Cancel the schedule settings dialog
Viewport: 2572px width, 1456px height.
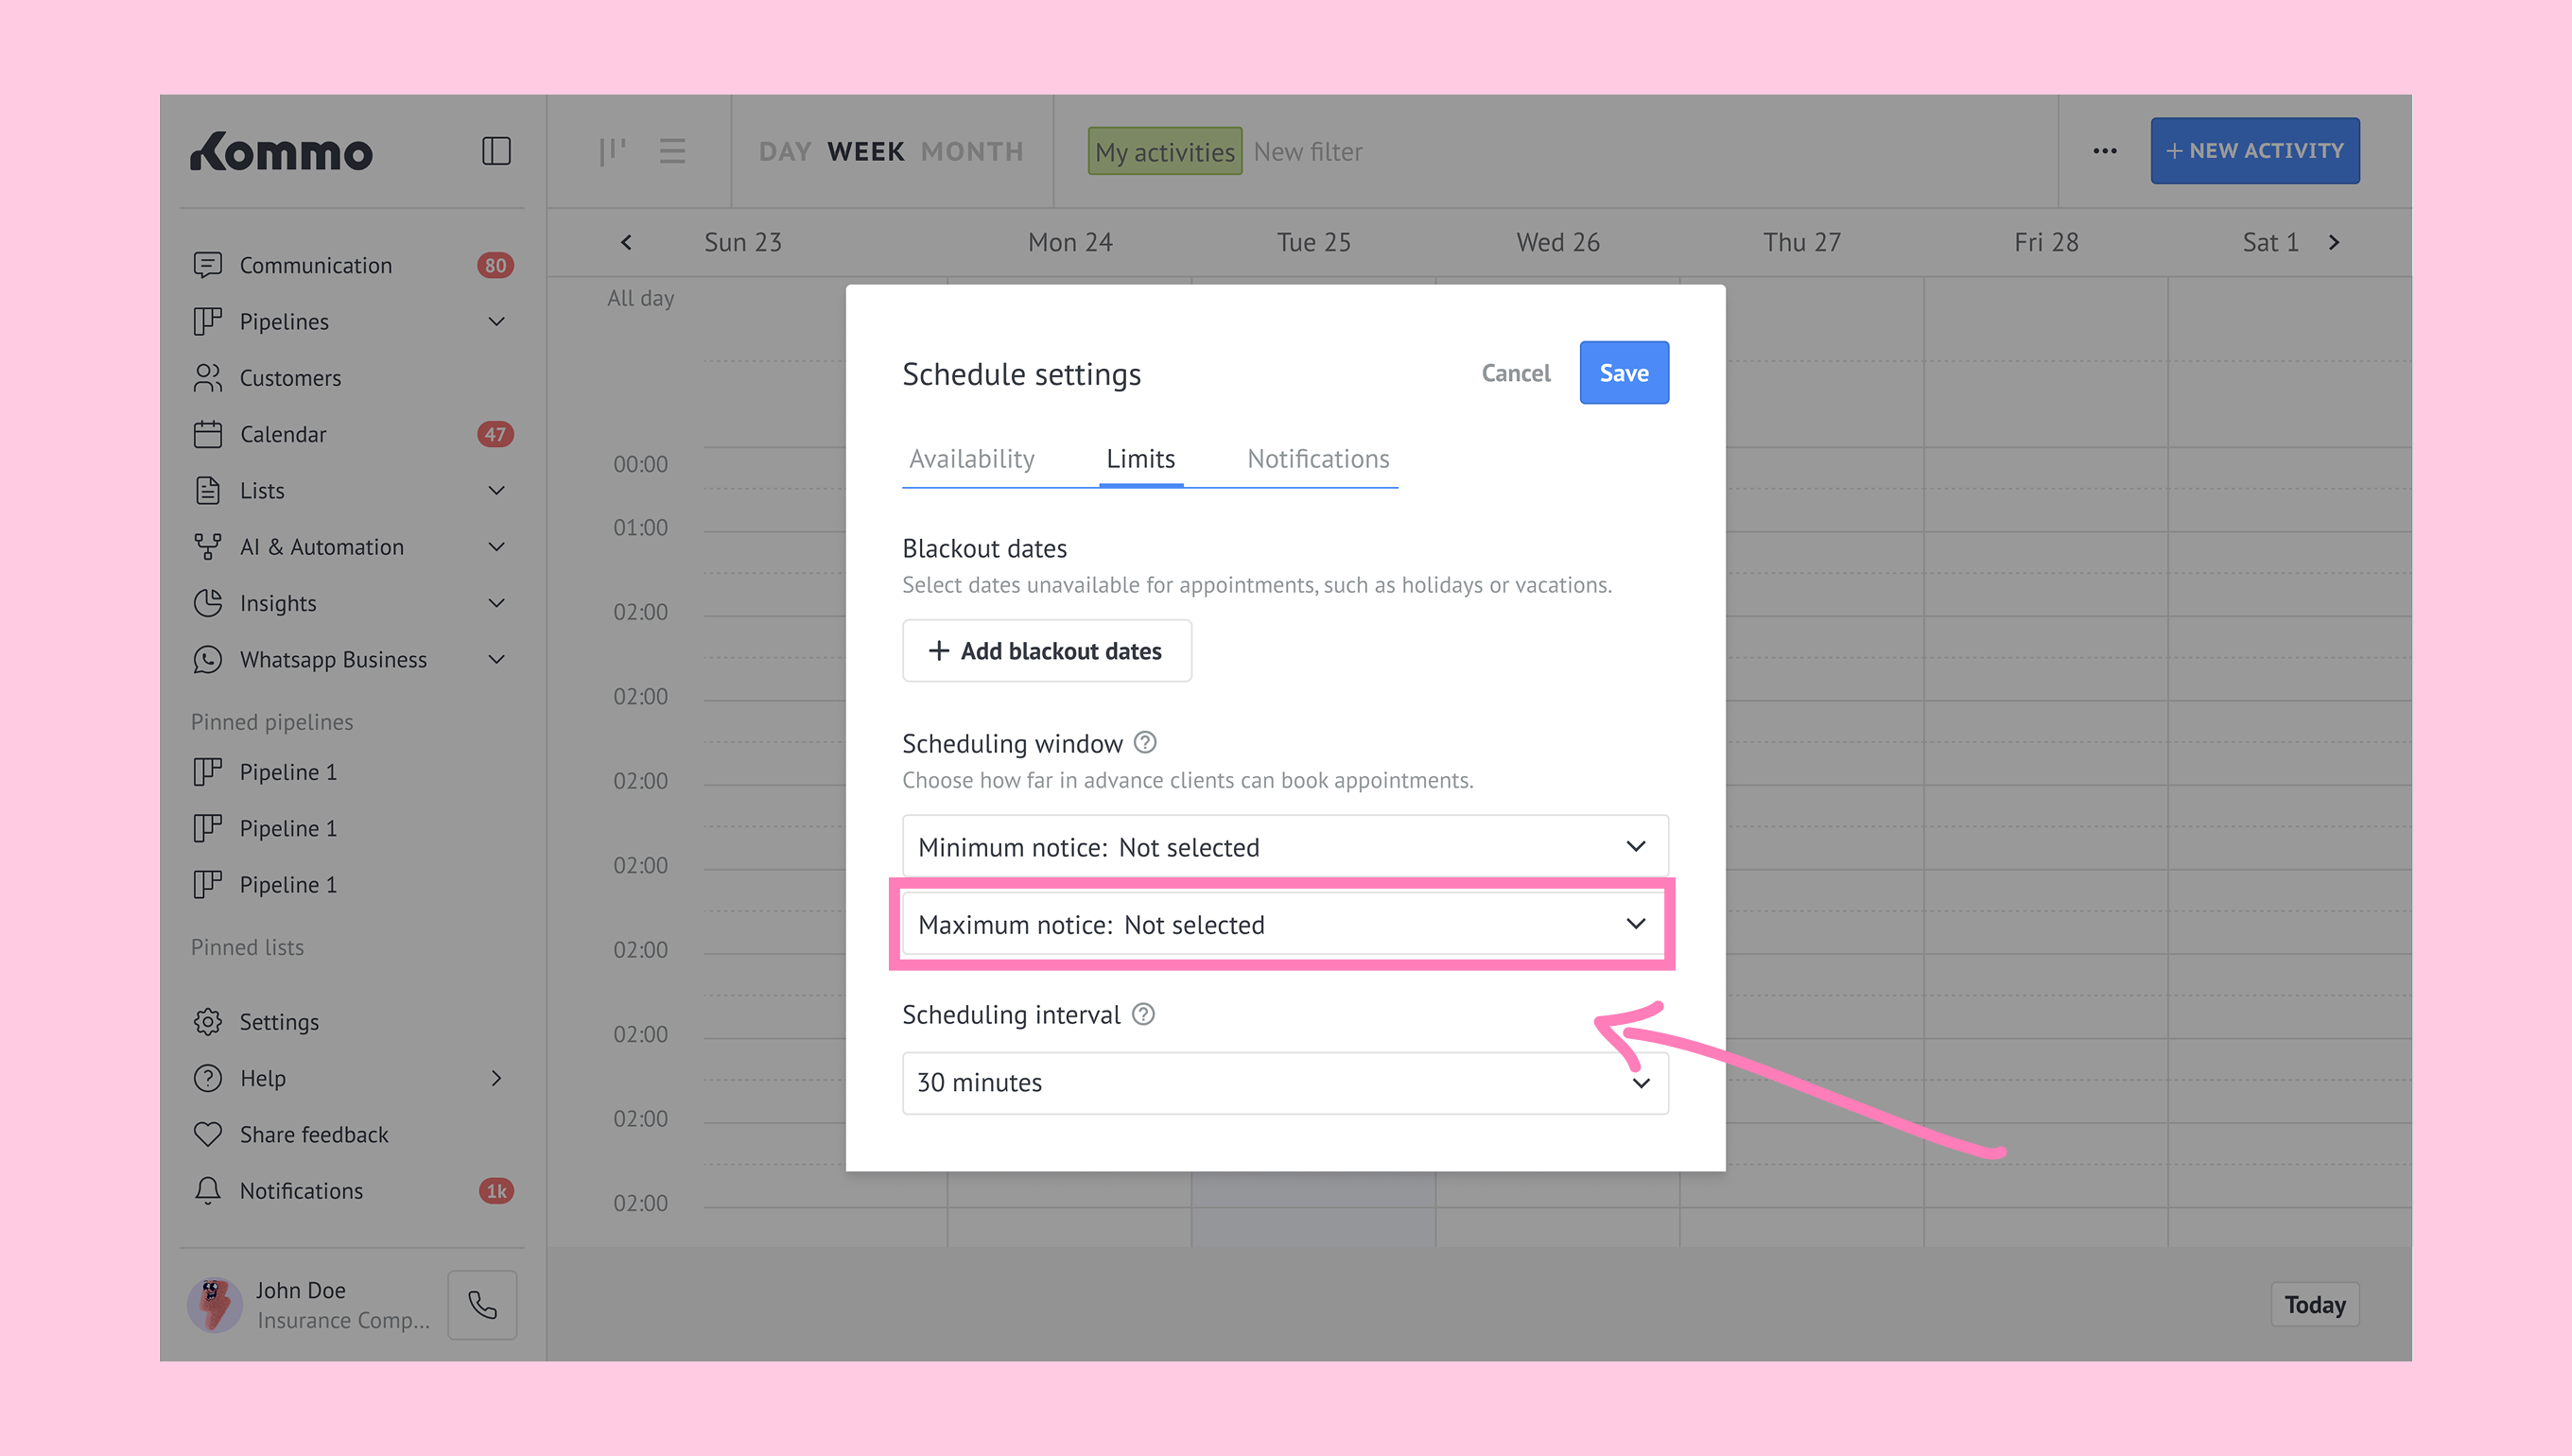tap(1515, 373)
